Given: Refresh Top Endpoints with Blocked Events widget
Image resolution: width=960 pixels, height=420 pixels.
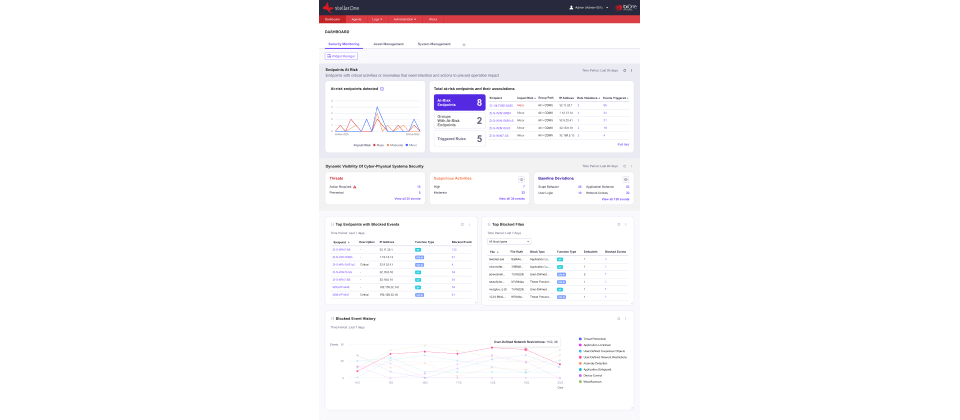Looking at the screenshot, I should point(461,225).
